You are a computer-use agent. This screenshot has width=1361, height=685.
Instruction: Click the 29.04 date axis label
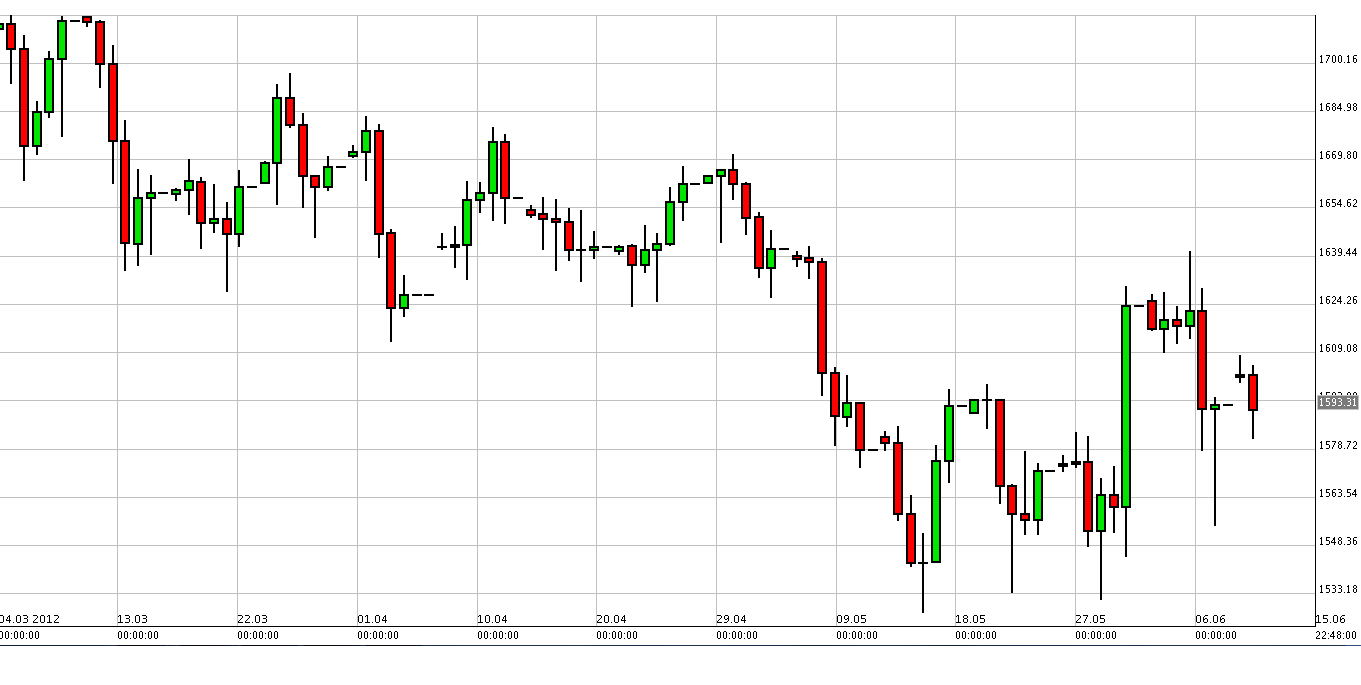[731, 619]
